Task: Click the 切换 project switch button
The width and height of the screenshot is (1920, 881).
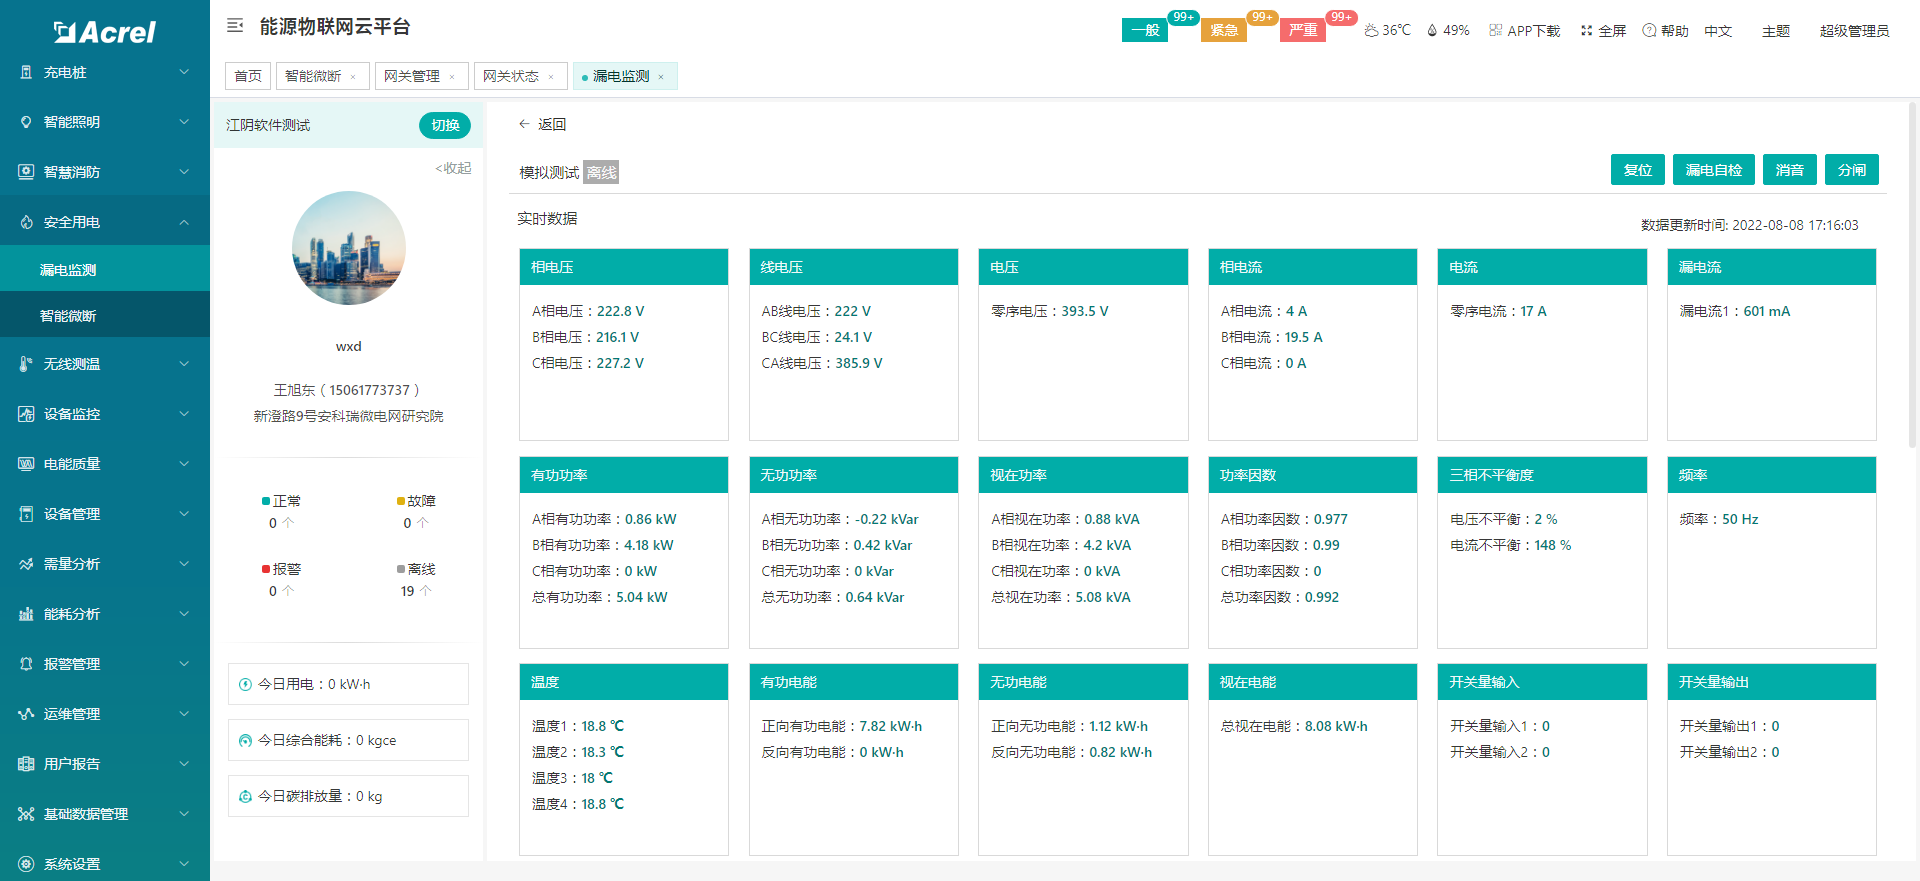Action: pyautogui.click(x=445, y=125)
